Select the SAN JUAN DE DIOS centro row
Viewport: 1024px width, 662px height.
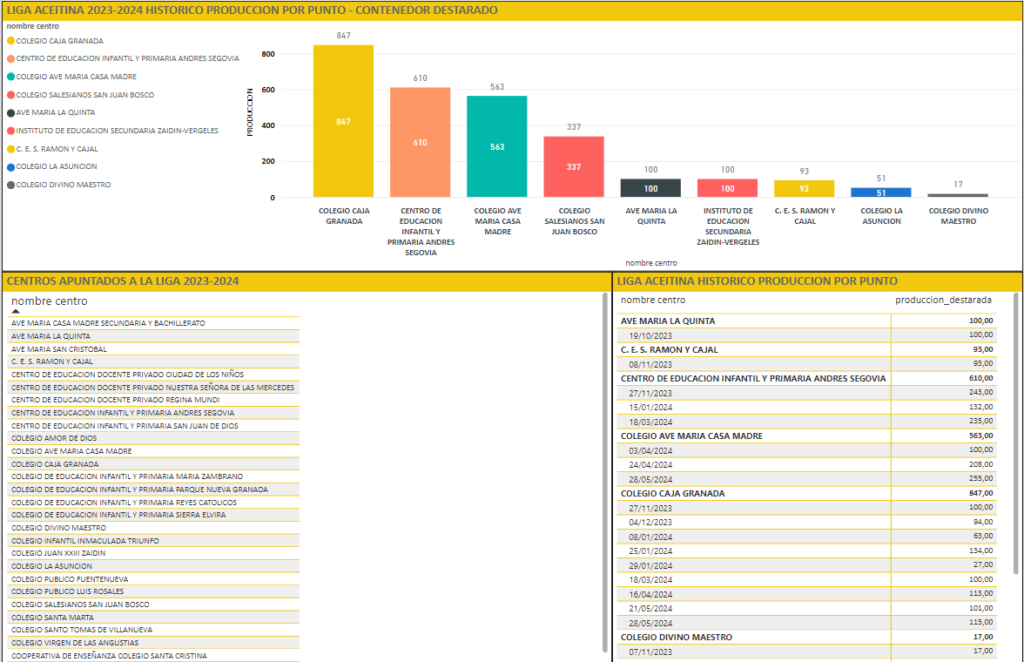(154, 426)
